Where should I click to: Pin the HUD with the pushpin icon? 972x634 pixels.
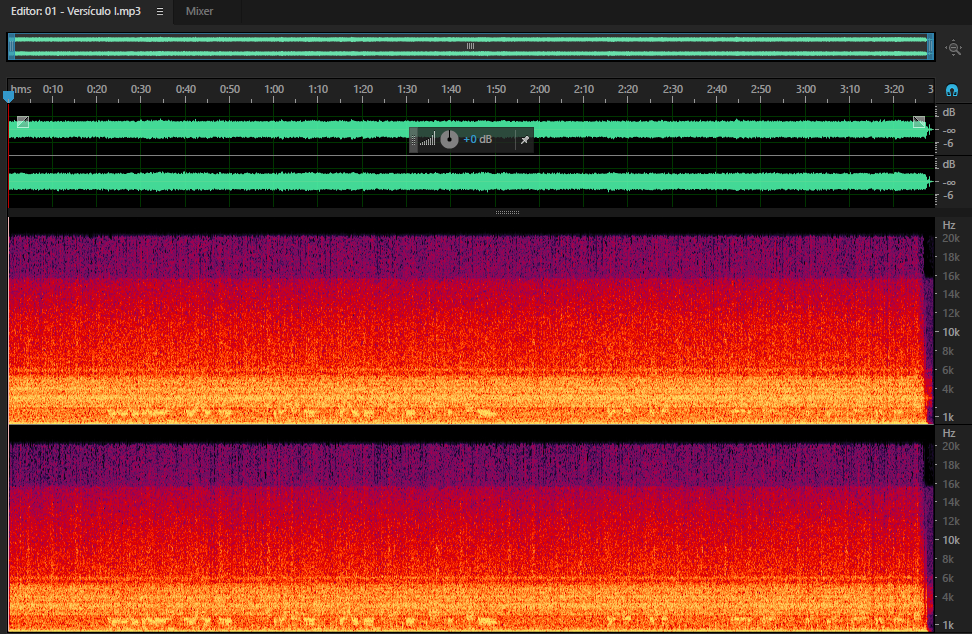point(524,140)
